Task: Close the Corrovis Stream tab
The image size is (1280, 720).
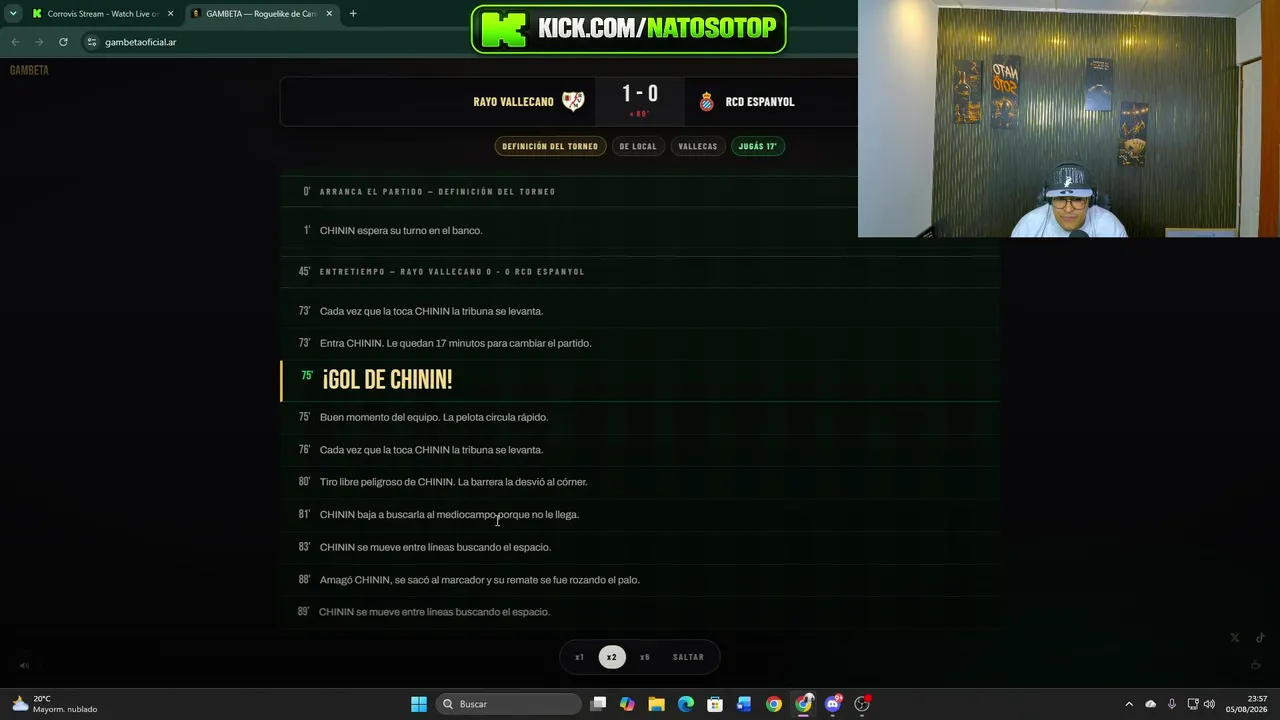Action: pos(170,14)
